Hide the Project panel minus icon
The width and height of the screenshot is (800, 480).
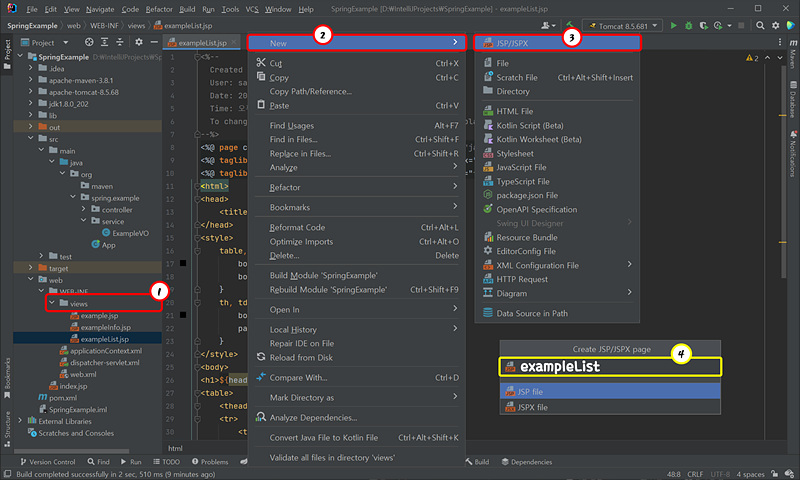[x=154, y=42]
